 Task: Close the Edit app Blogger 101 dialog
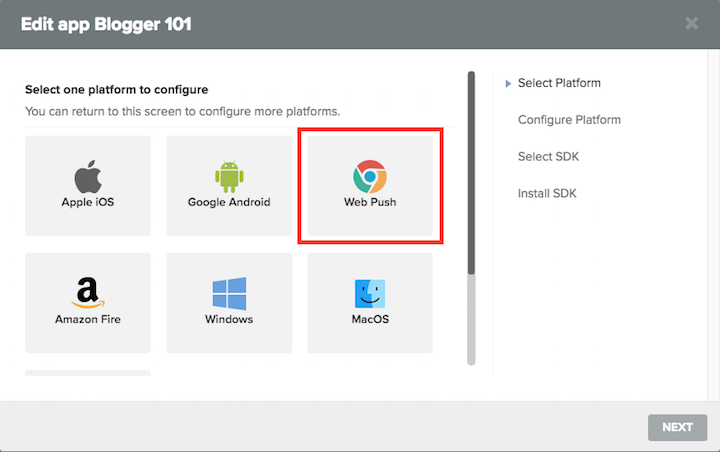point(692,23)
